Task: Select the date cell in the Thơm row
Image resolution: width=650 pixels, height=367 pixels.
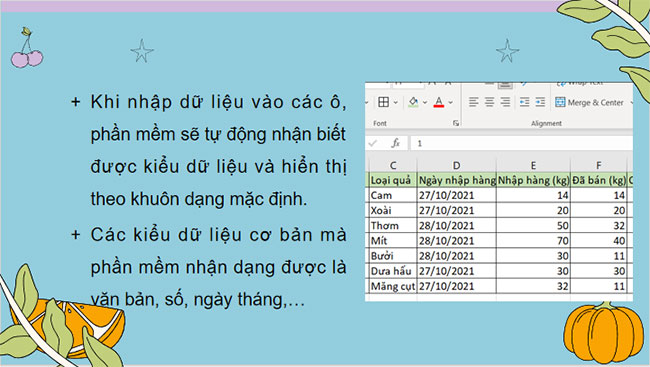Action: click(x=456, y=225)
